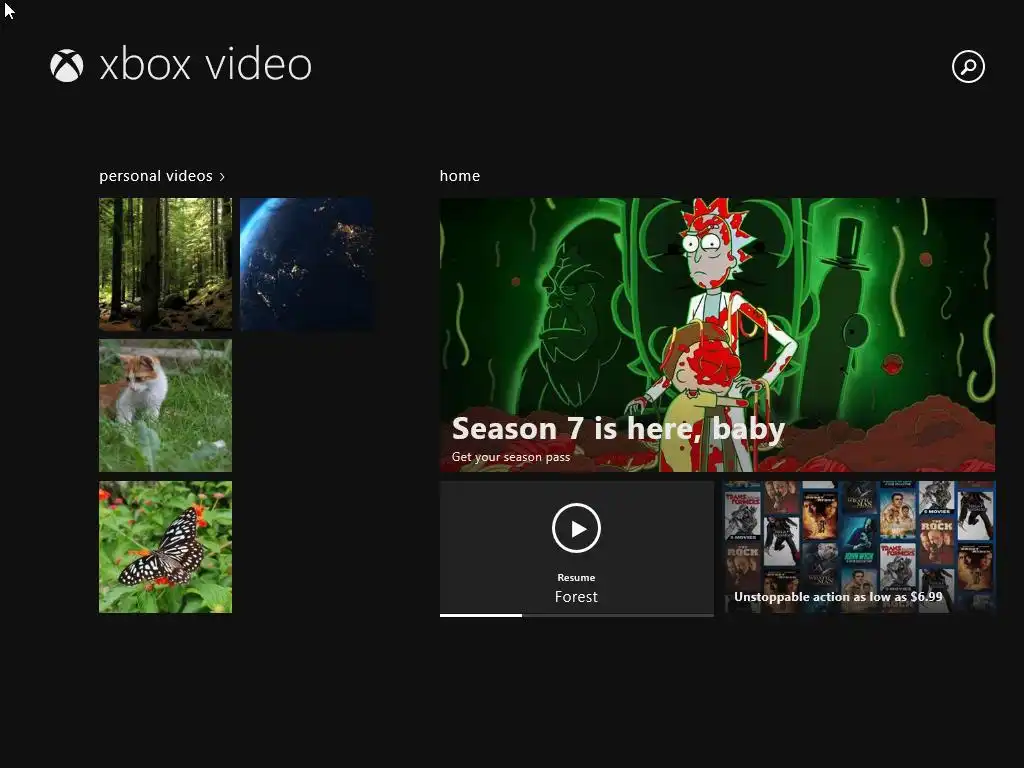Open the Earth from space video thumbnail
1024x768 pixels.
click(307, 264)
